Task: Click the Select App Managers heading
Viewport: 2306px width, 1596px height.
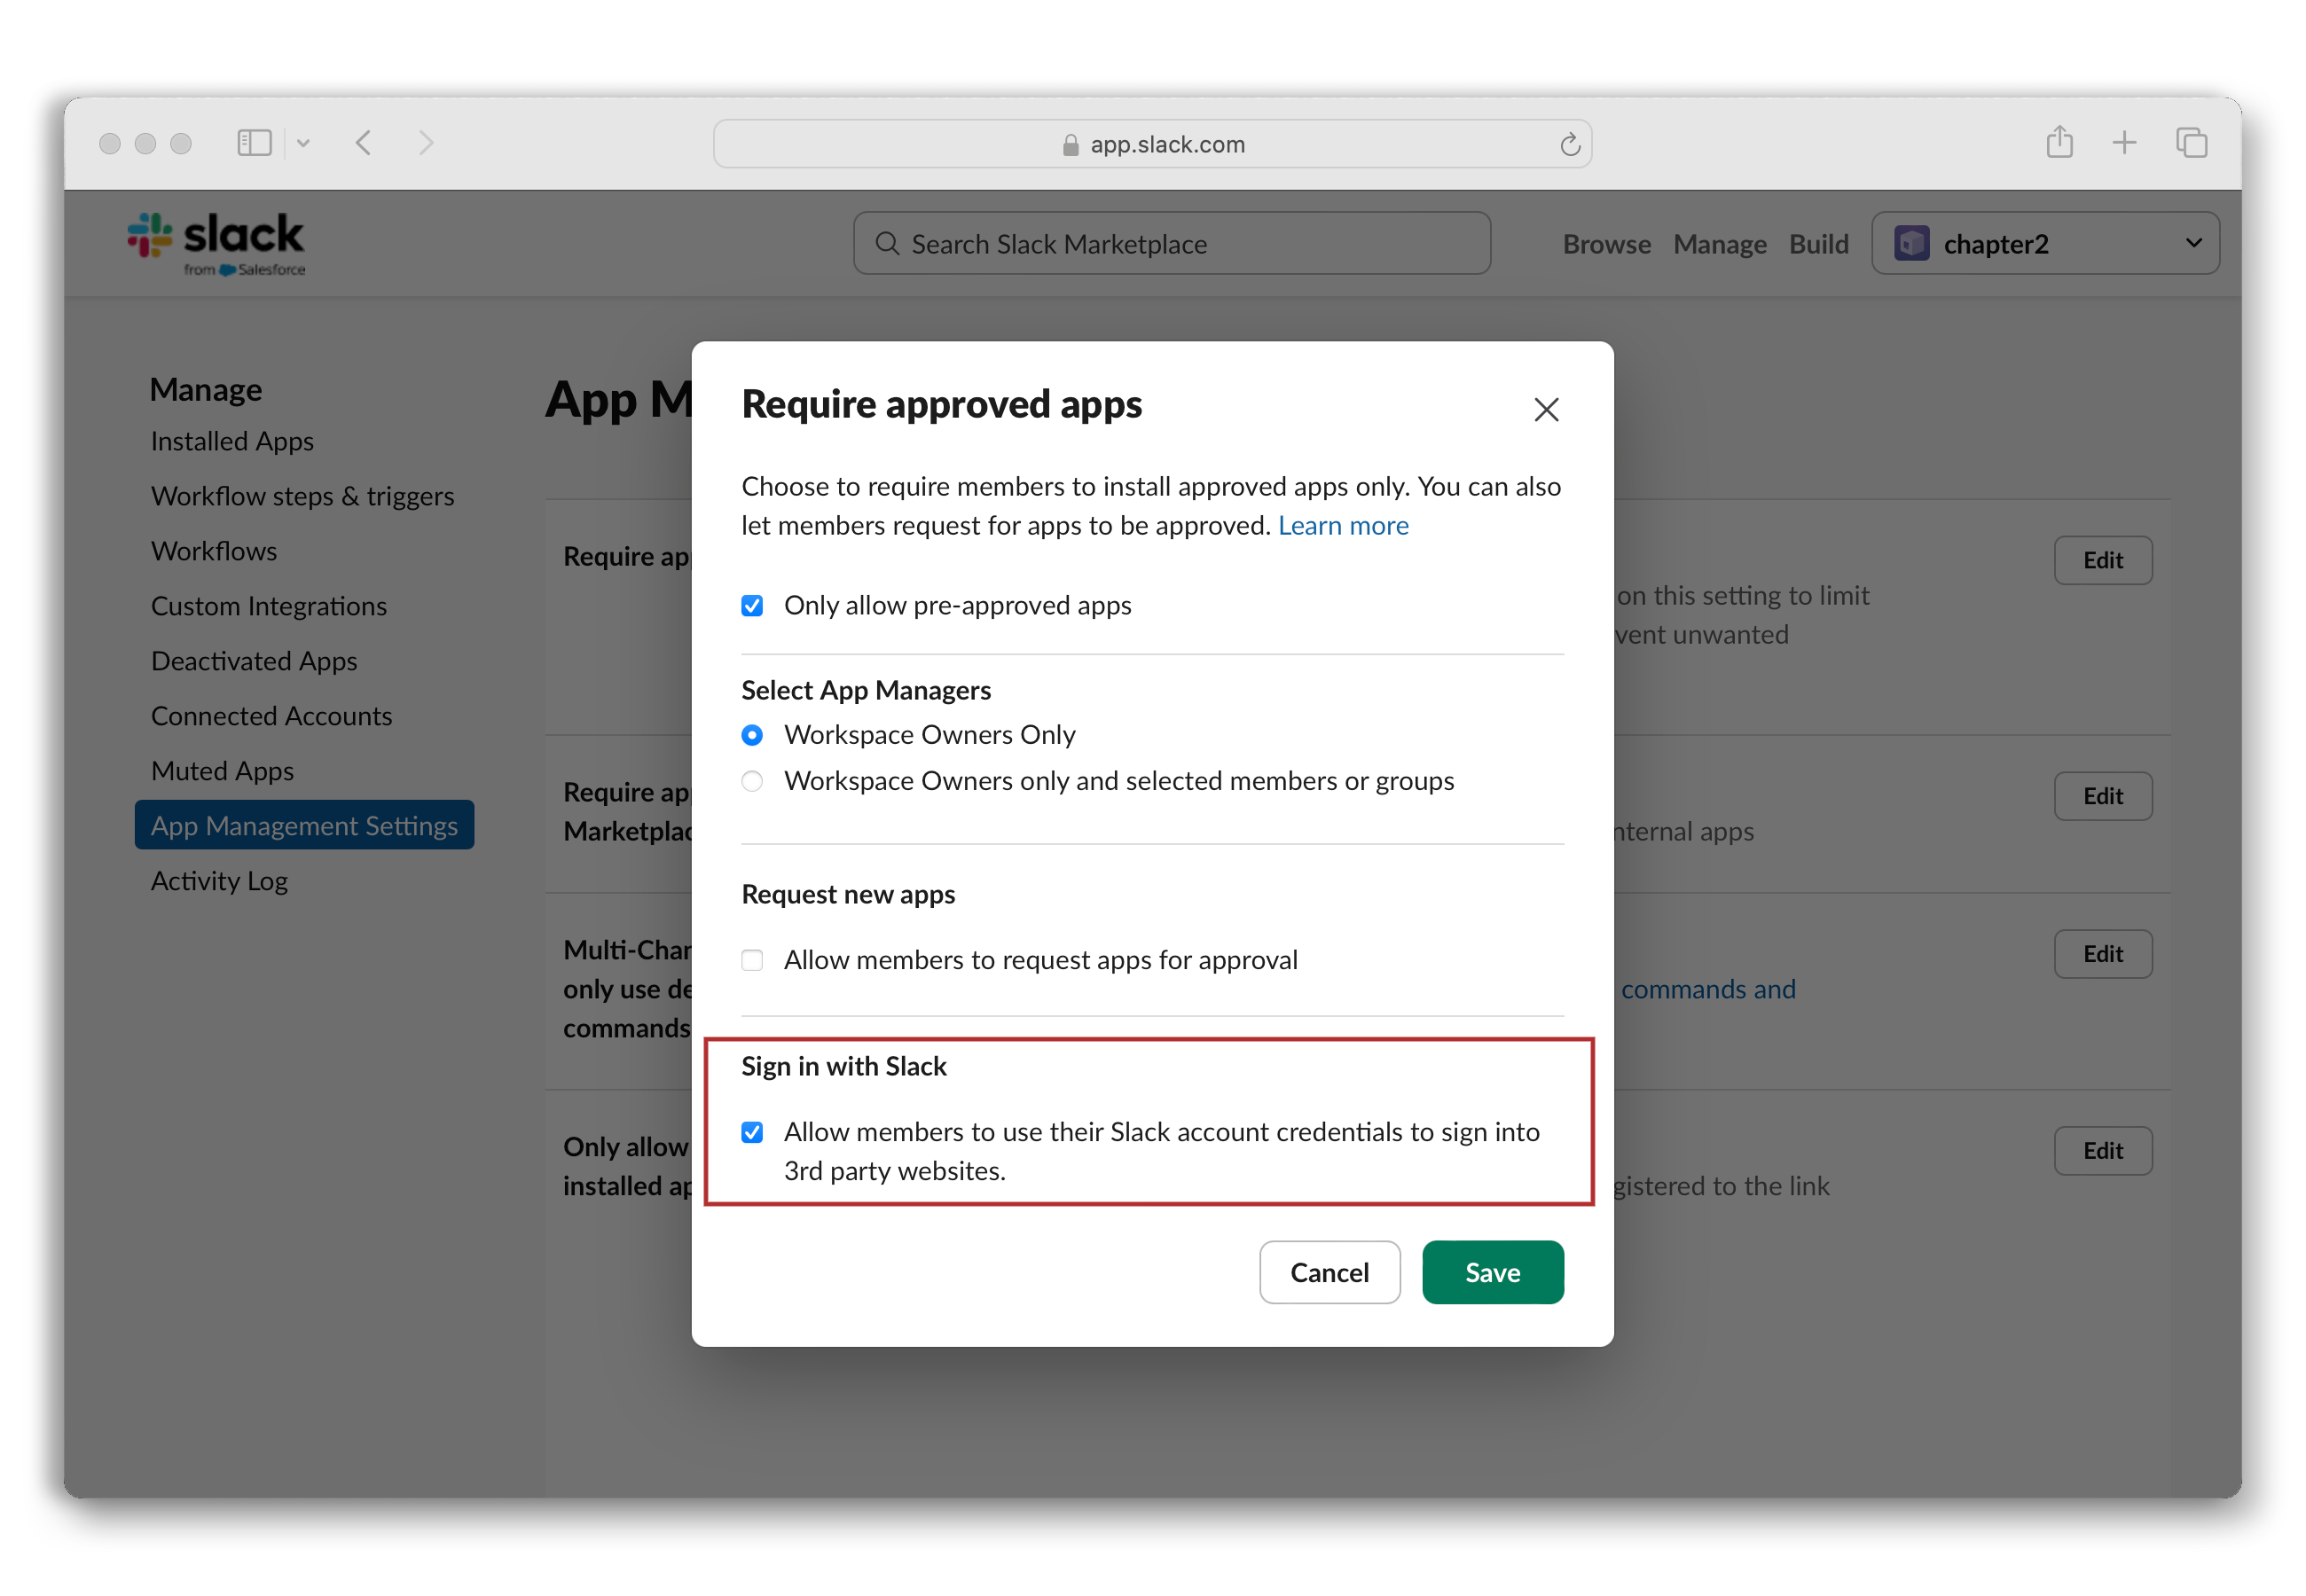Action: click(x=866, y=690)
